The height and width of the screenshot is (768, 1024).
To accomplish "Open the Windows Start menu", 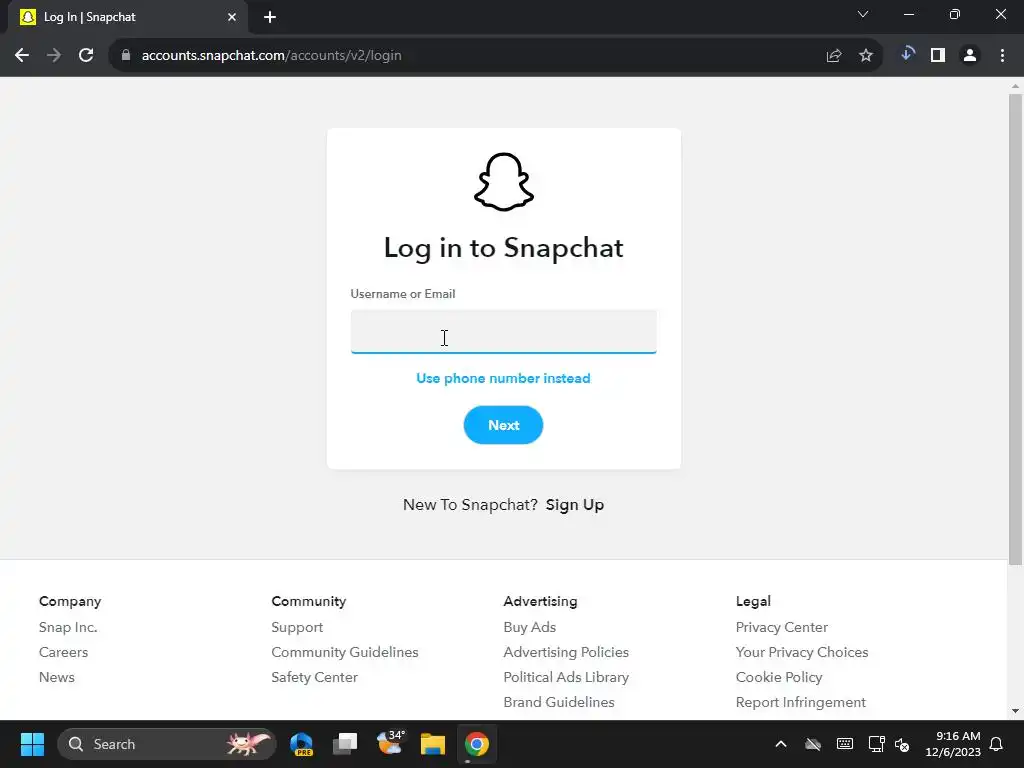I will coord(32,744).
